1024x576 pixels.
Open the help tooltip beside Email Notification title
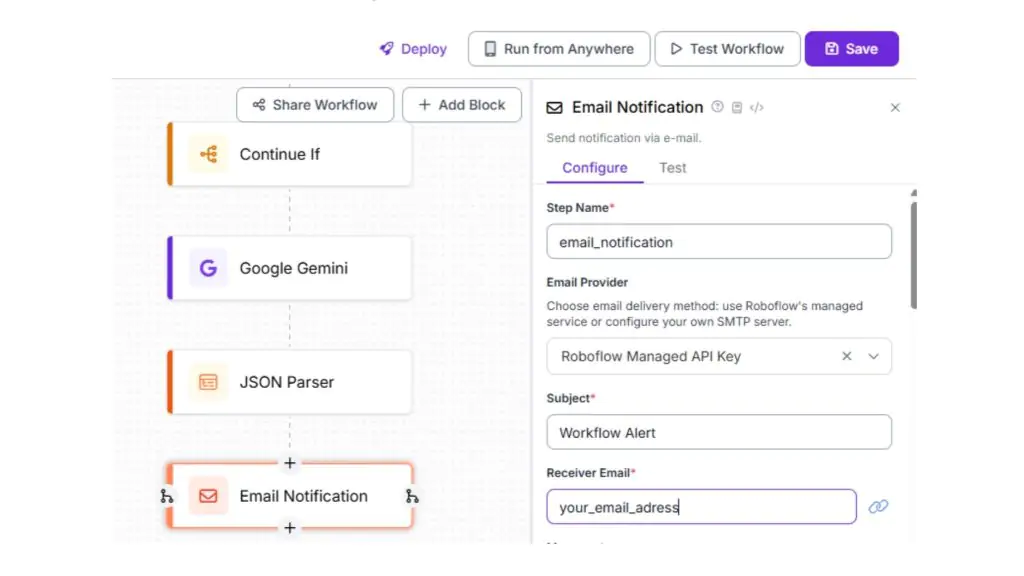pyautogui.click(x=717, y=107)
